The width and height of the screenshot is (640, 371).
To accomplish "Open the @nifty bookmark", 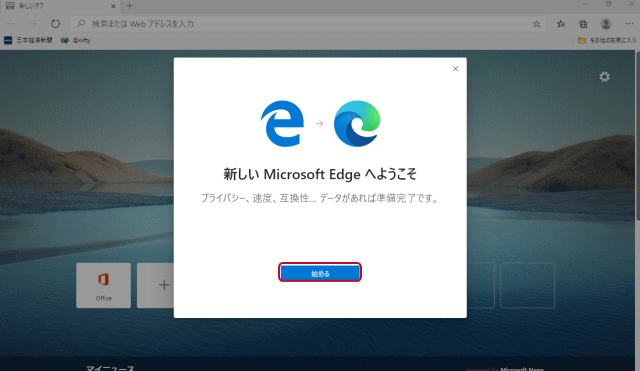I will (76, 40).
